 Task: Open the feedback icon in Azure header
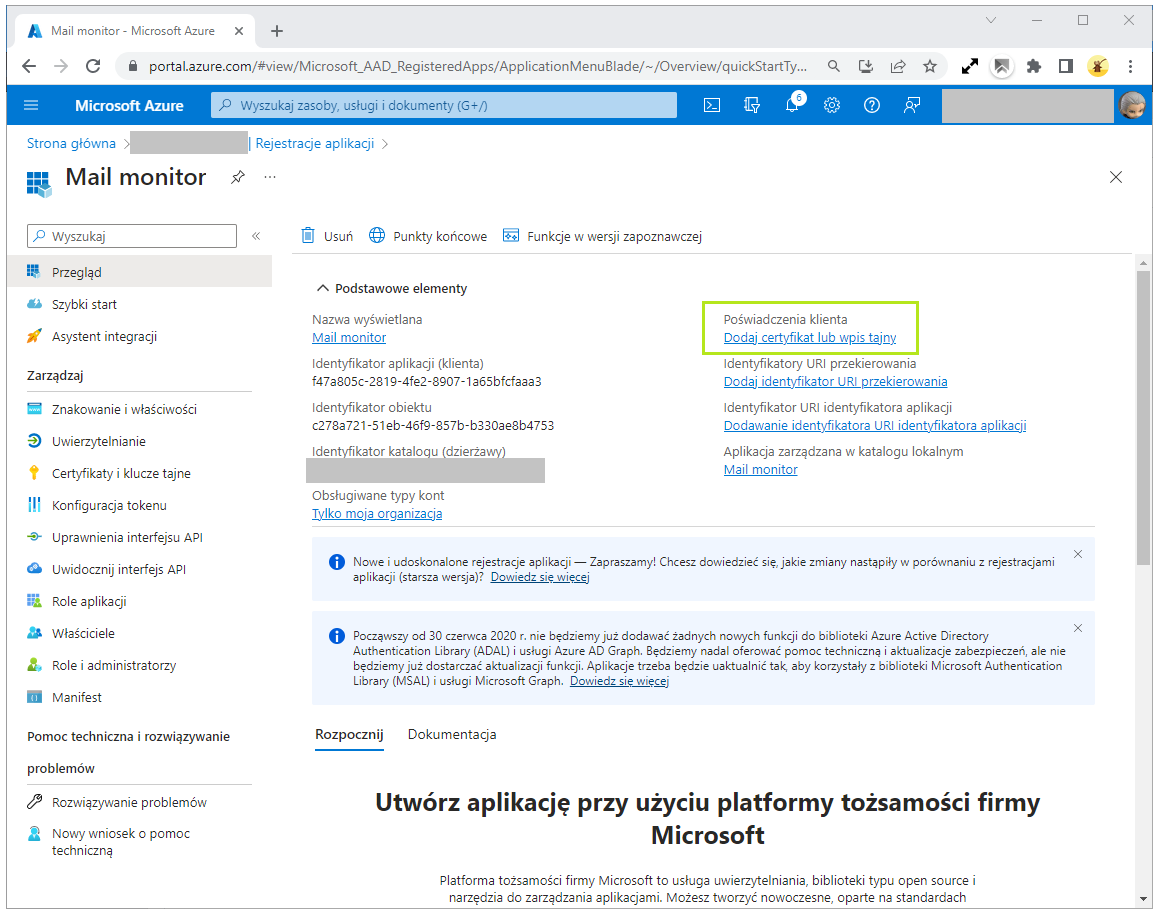click(912, 106)
